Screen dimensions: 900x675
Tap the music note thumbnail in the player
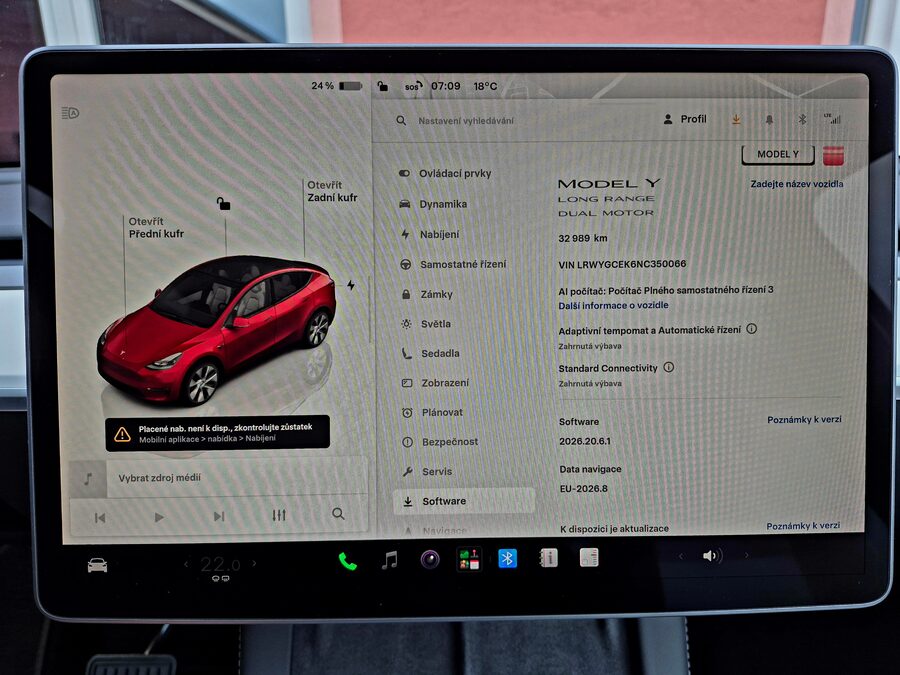tap(88, 479)
